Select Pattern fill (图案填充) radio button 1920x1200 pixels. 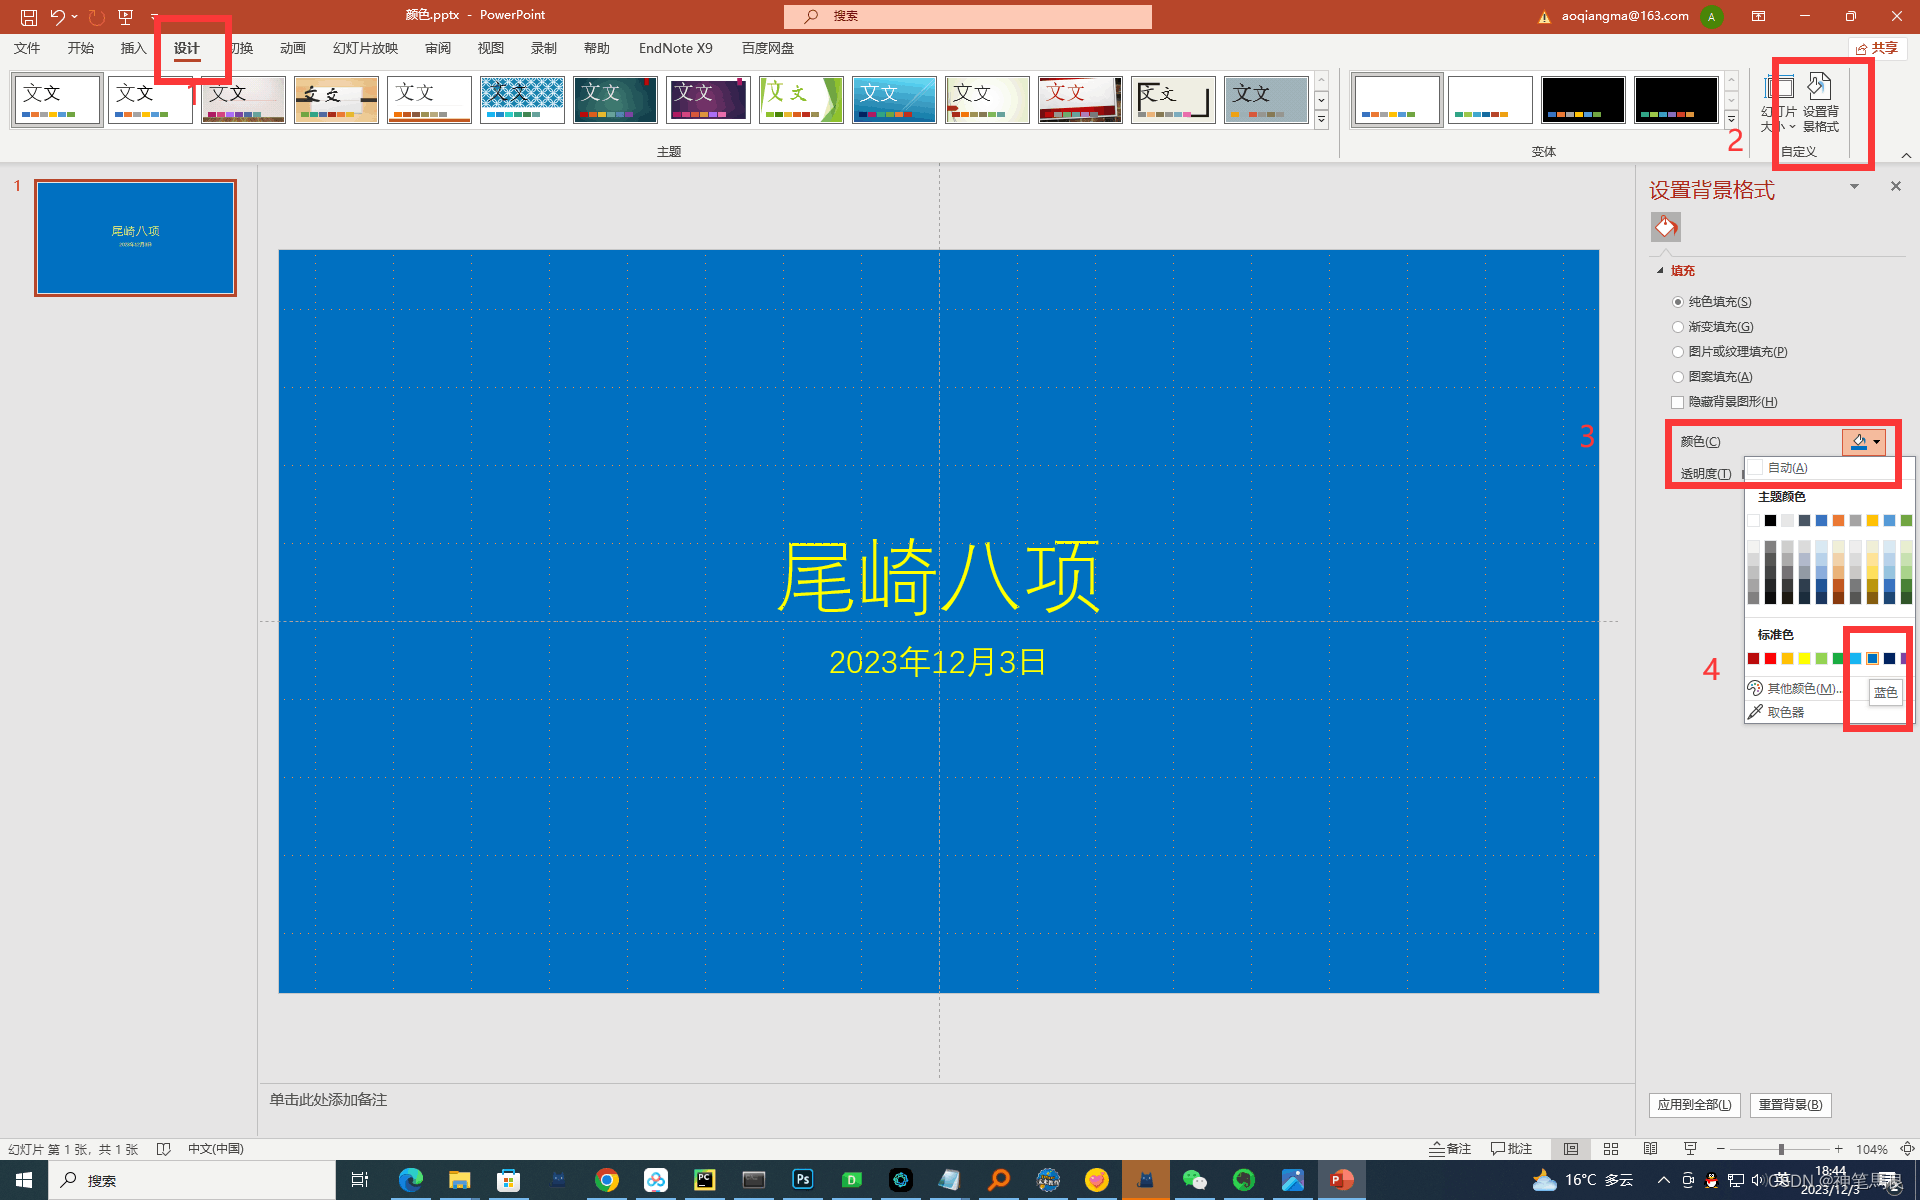(1678, 377)
